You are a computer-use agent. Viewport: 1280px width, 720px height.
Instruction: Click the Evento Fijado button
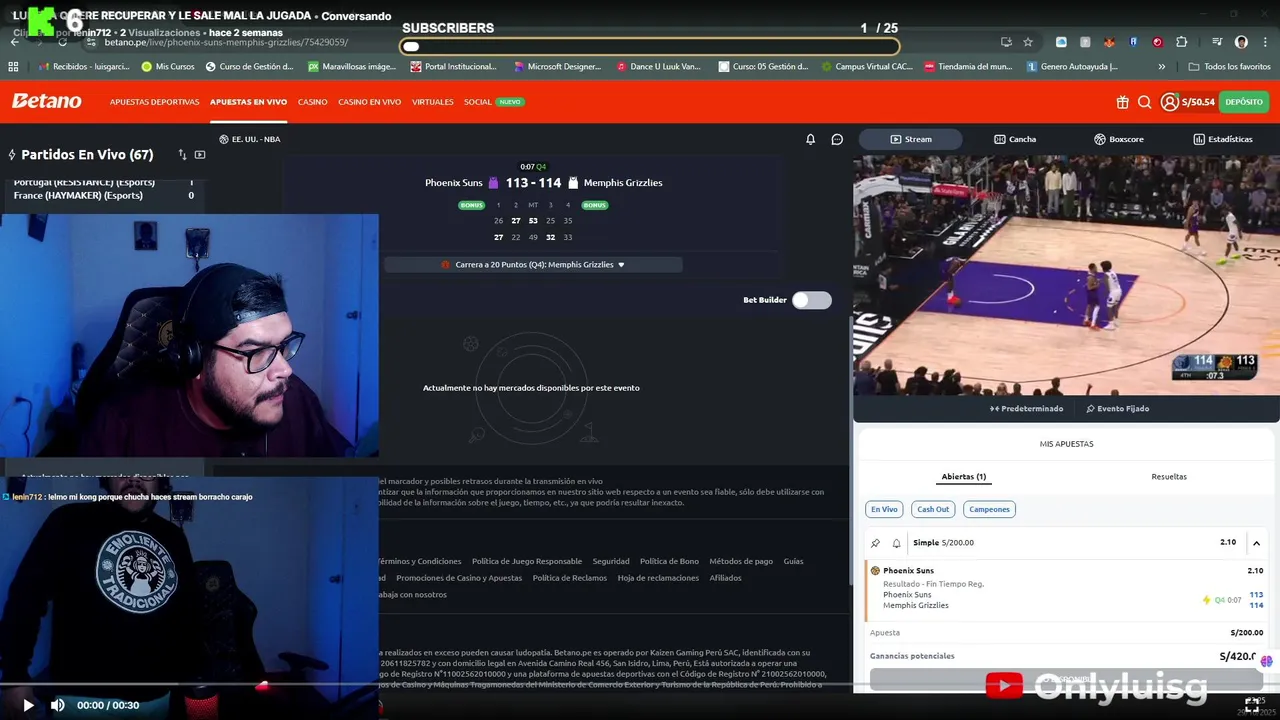tap(1117, 409)
